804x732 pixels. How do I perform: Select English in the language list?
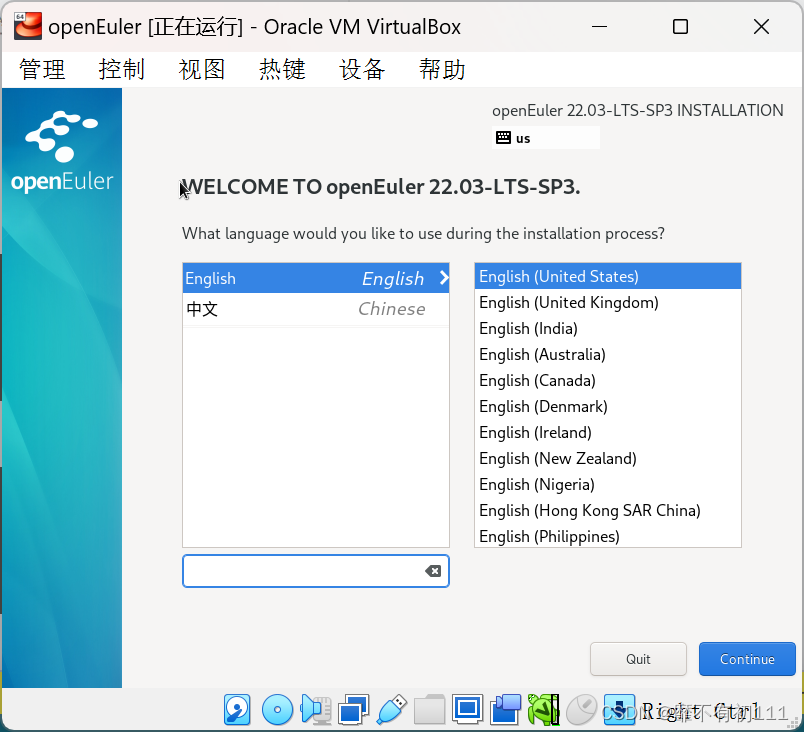316,278
